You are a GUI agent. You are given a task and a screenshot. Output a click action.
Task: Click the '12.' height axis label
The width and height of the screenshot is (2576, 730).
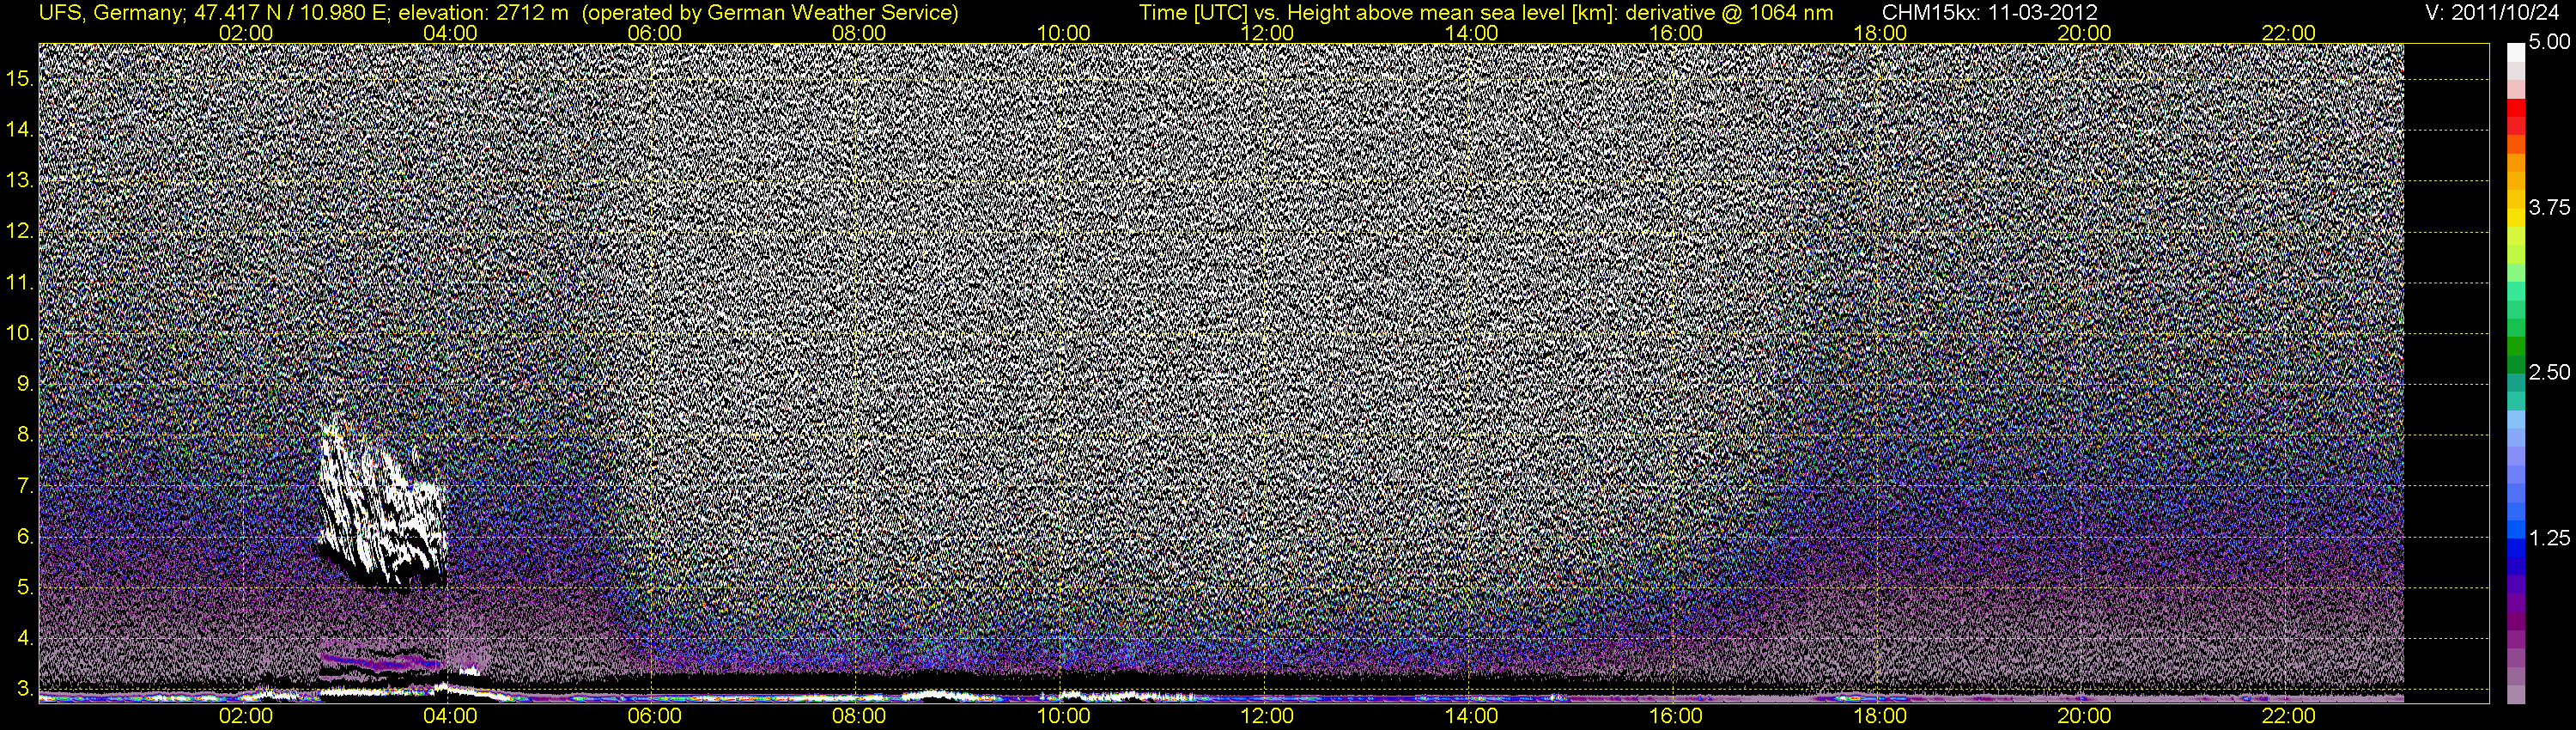pos(20,232)
